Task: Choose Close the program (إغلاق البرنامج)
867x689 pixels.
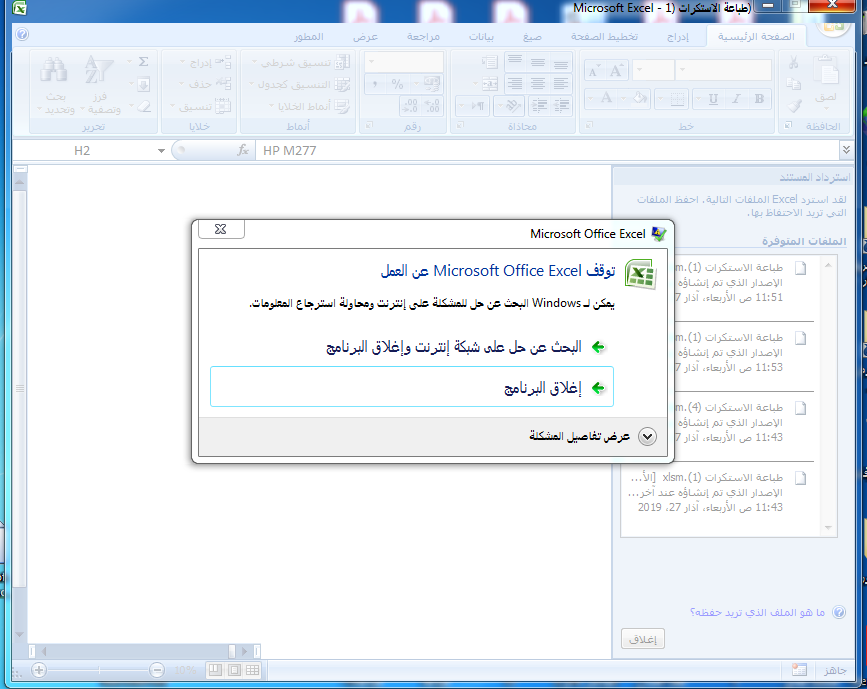Action: 412,387
